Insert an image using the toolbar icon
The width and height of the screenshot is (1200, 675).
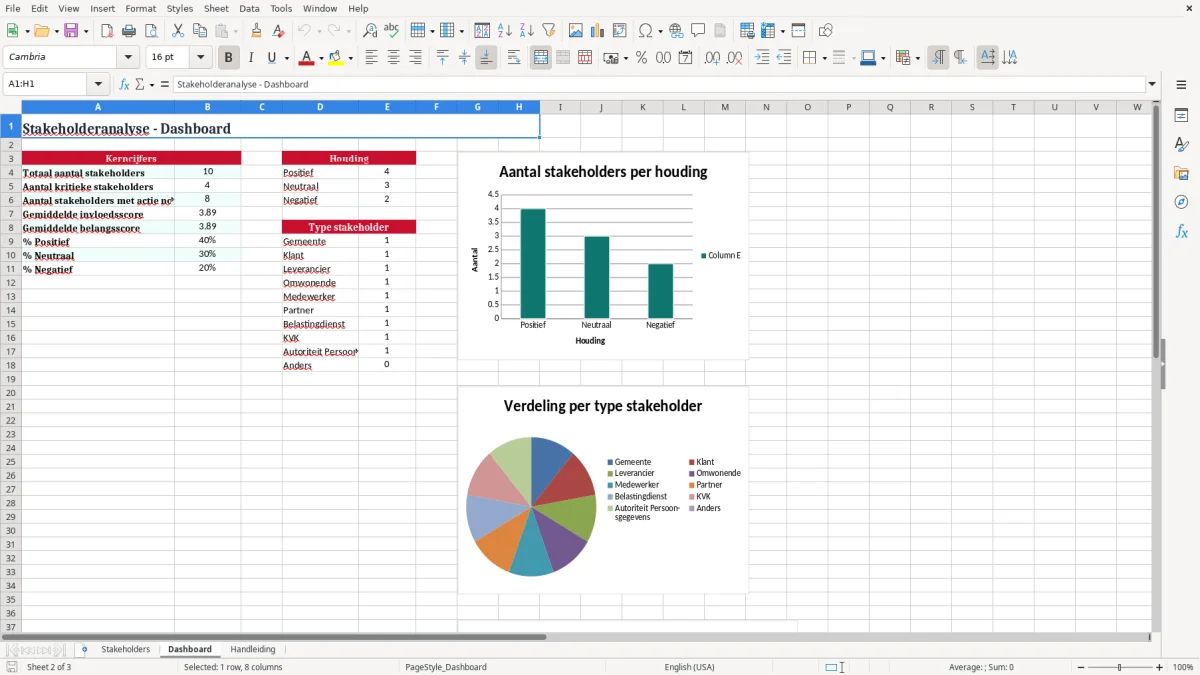576,31
